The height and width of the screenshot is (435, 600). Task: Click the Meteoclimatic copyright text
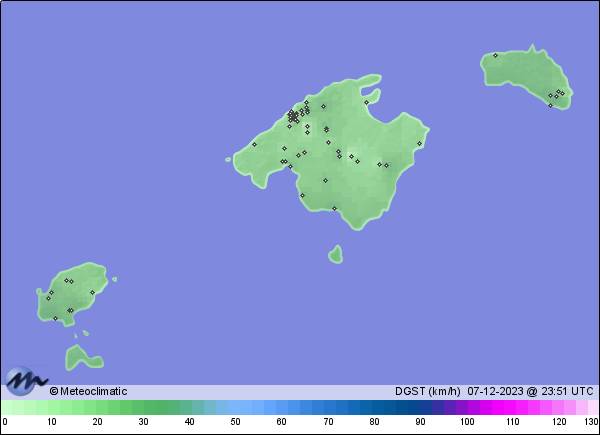88,391
